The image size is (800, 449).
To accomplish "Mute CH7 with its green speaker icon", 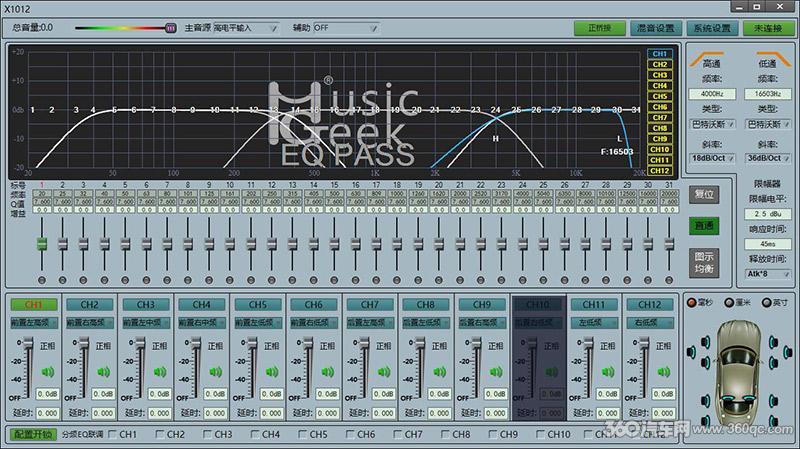I will tap(384, 372).
